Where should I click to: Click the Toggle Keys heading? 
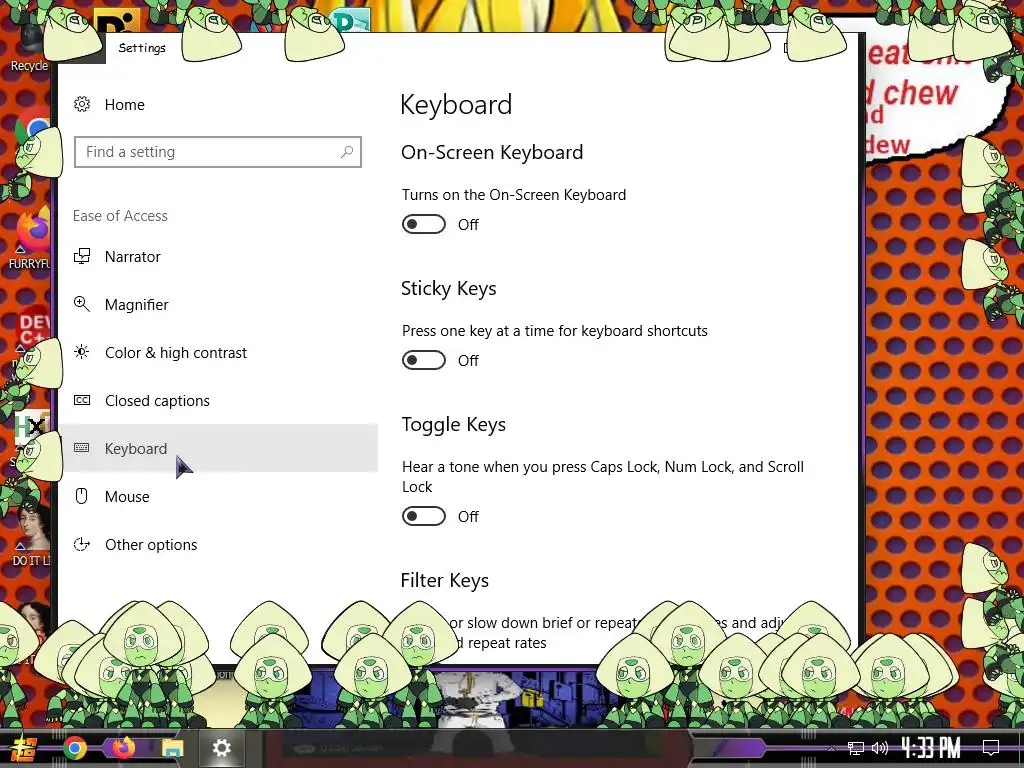point(454,424)
